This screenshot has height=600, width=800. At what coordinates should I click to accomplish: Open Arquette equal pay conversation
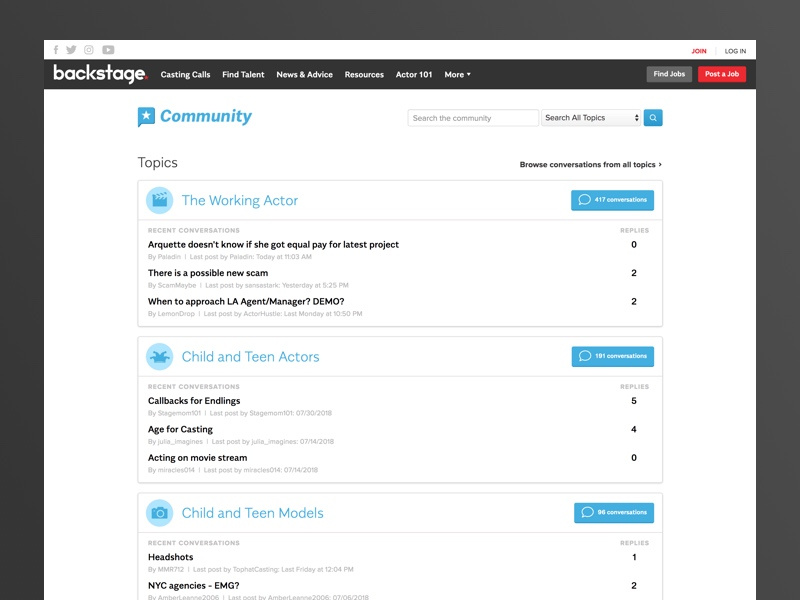tap(273, 244)
